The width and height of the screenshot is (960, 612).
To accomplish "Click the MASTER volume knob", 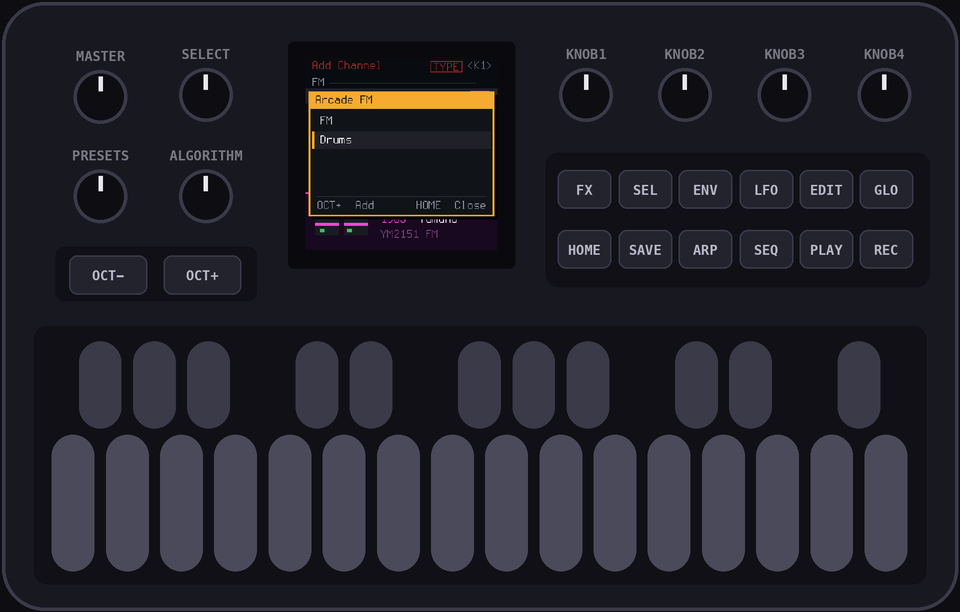I will point(100,97).
